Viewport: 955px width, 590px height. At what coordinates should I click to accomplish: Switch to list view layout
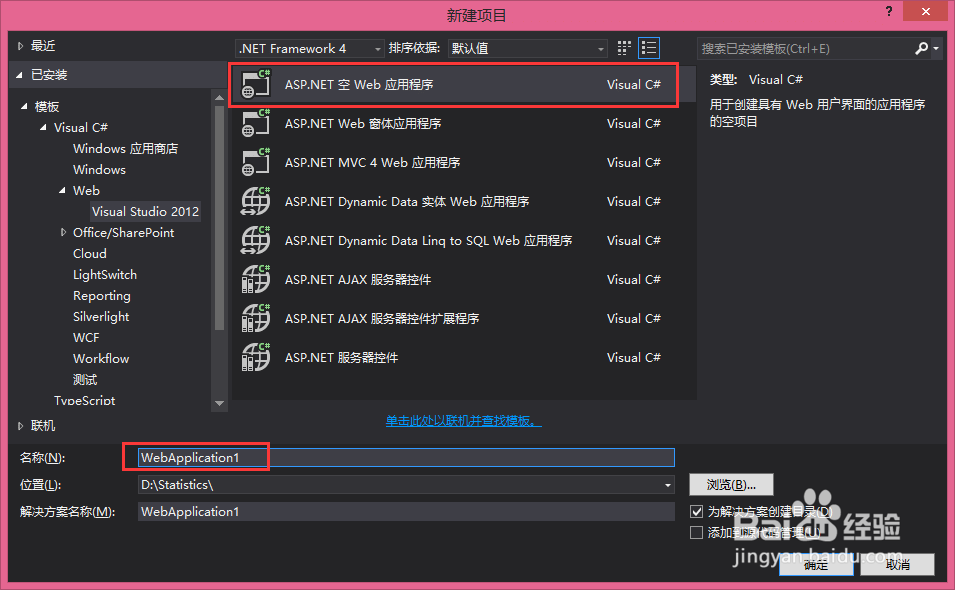pos(649,48)
